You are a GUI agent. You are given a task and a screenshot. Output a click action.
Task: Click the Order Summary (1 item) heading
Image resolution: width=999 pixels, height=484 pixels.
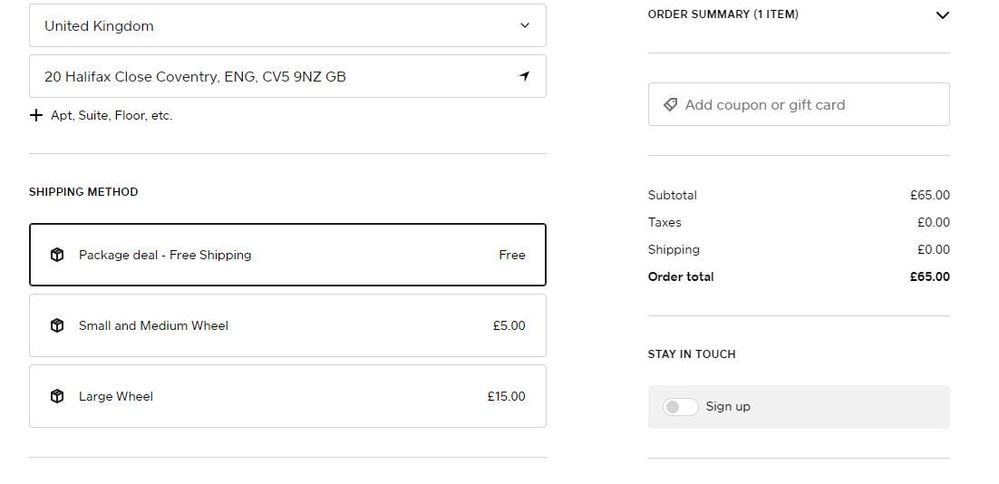[723, 15]
